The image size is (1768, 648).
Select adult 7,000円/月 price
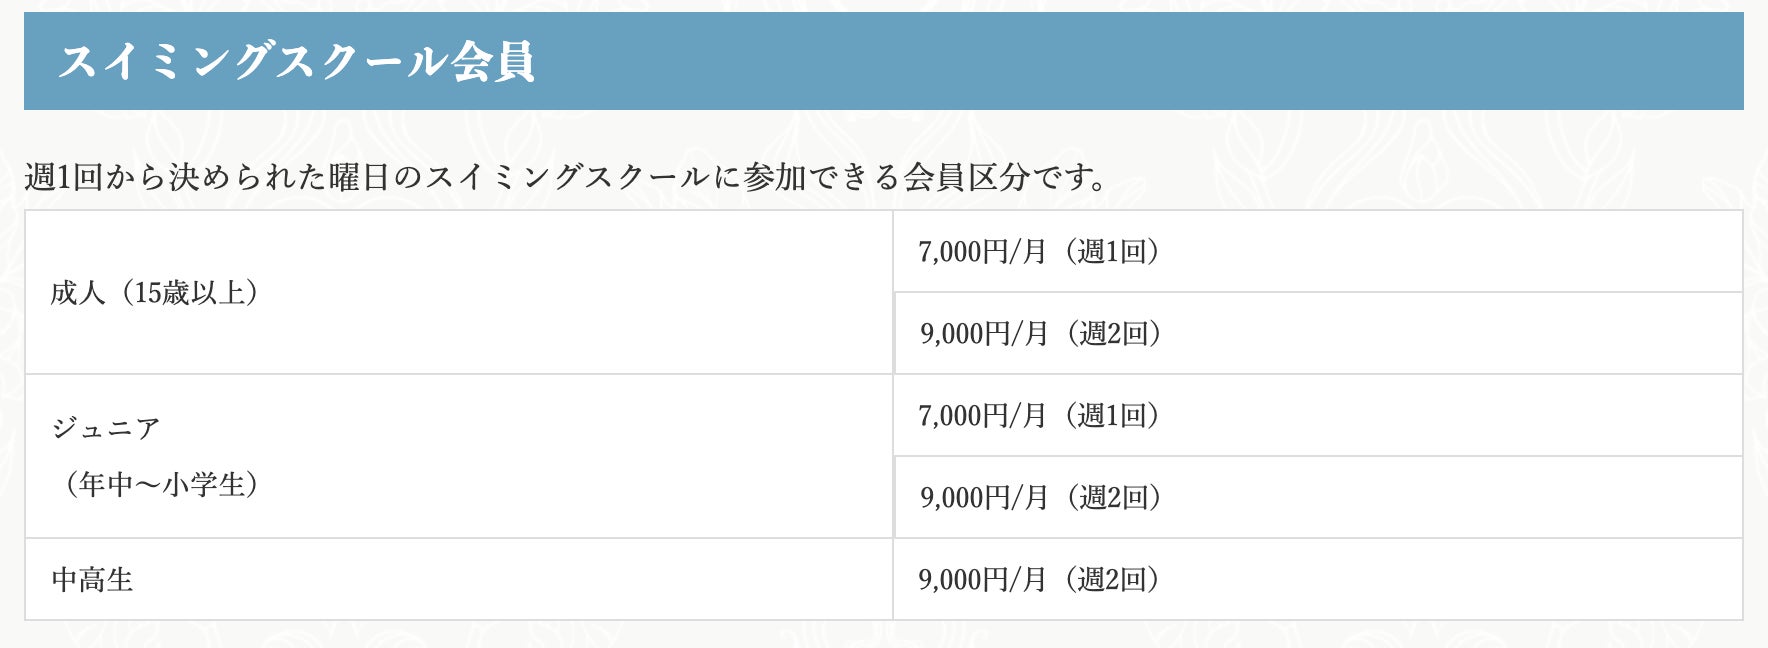pos(982,251)
